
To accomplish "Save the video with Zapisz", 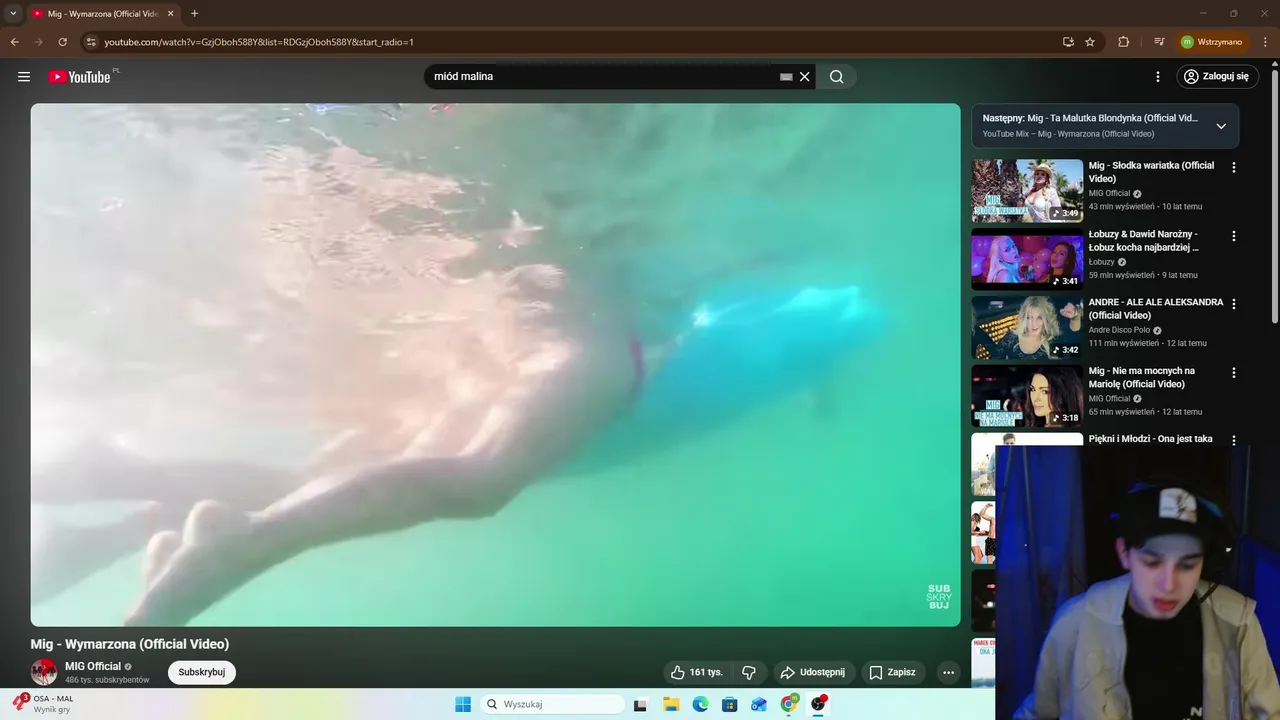I will pyautogui.click(x=892, y=672).
